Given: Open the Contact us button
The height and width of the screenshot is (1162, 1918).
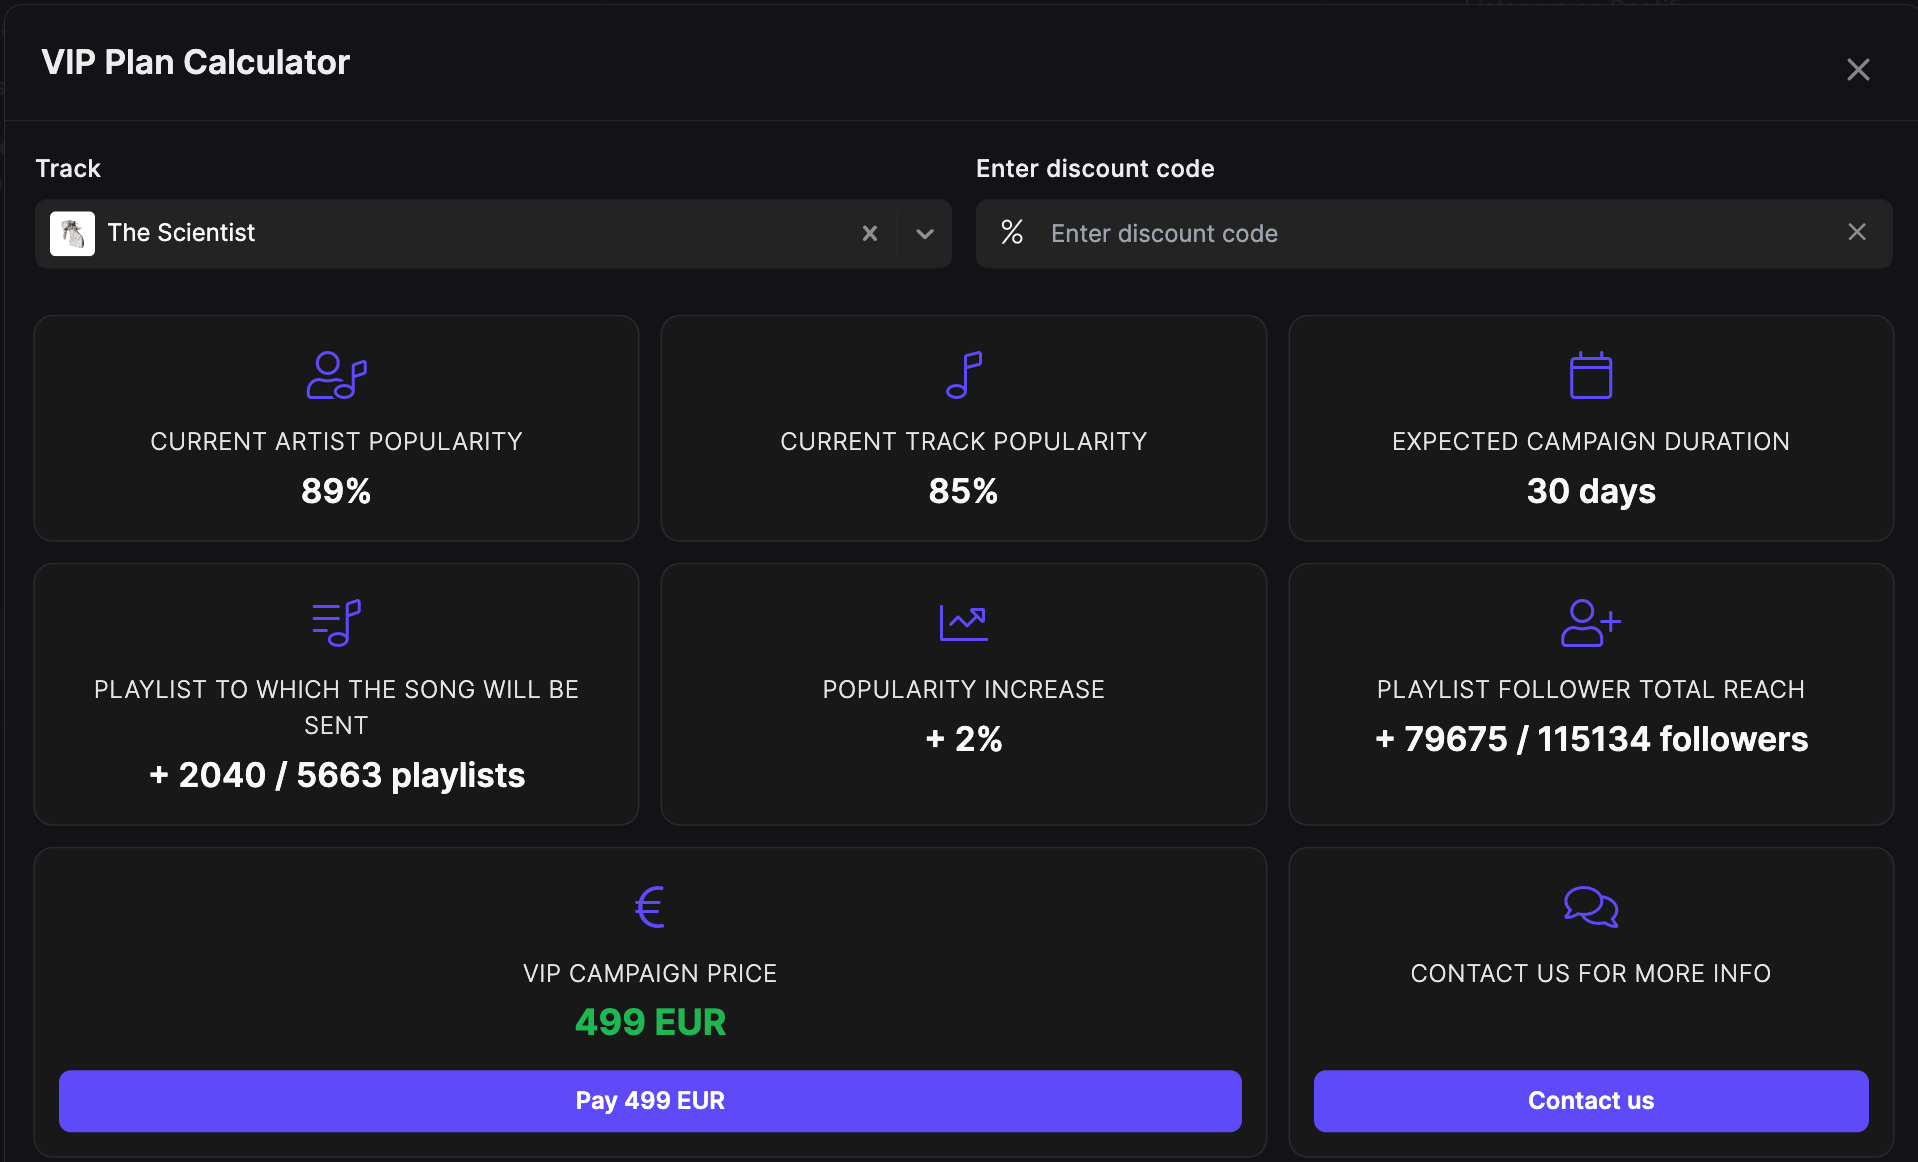Looking at the screenshot, I should pos(1591,1101).
